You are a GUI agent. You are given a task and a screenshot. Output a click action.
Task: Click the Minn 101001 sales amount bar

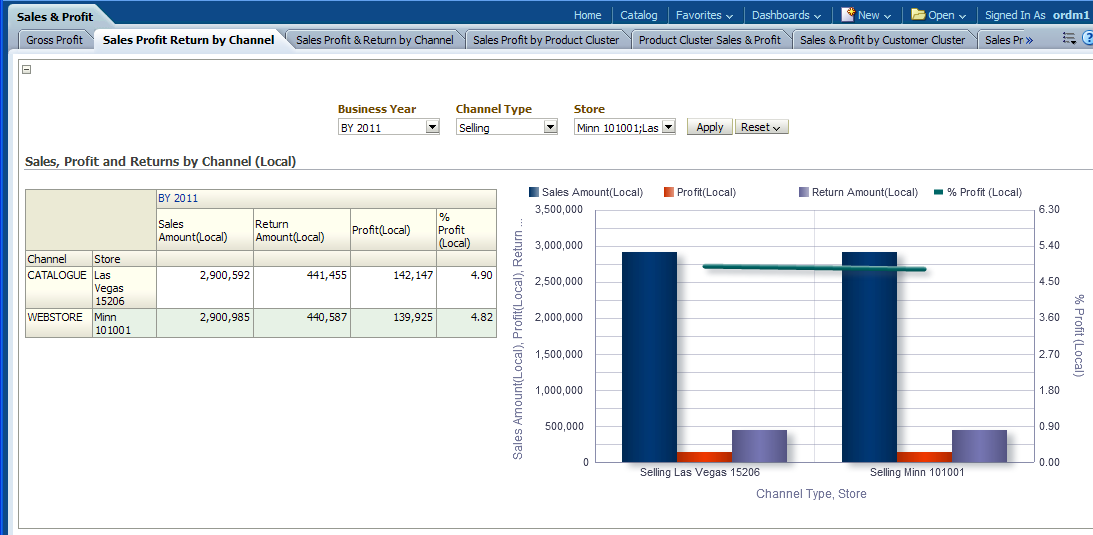point(869,357)
